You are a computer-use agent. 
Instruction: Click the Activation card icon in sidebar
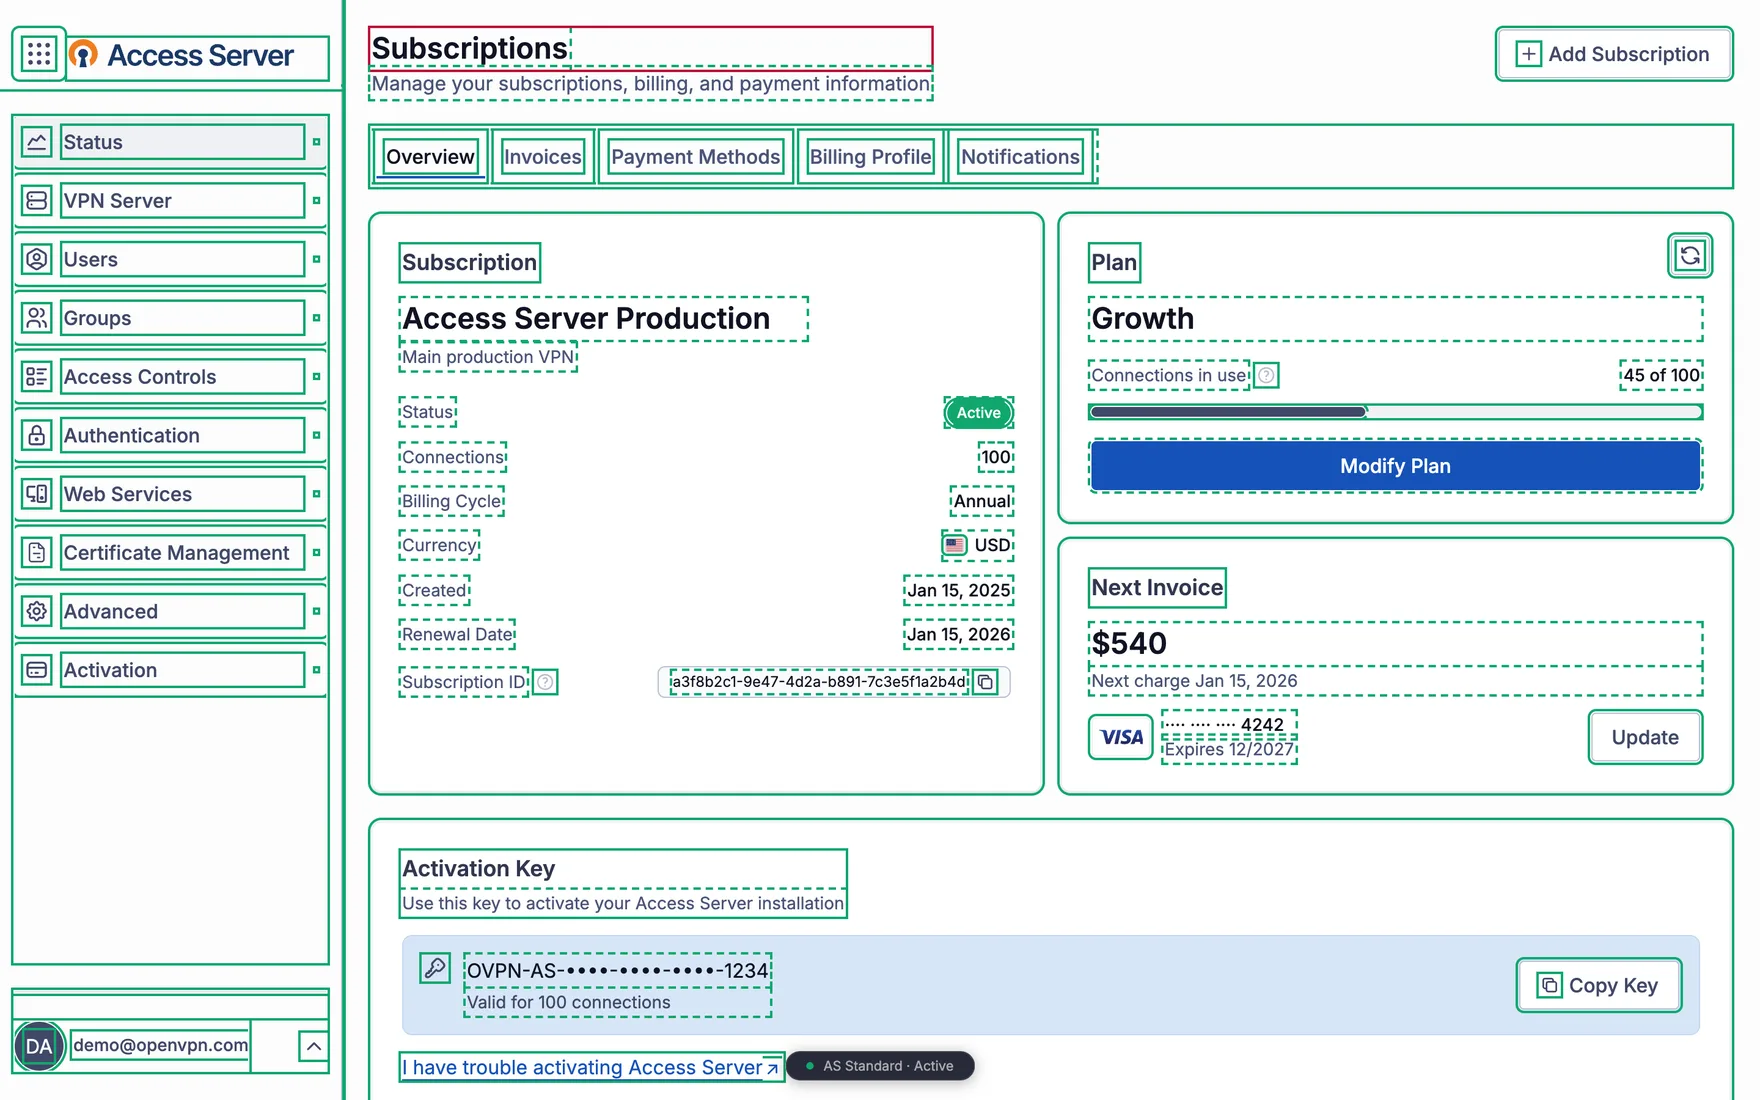(37, 670)
